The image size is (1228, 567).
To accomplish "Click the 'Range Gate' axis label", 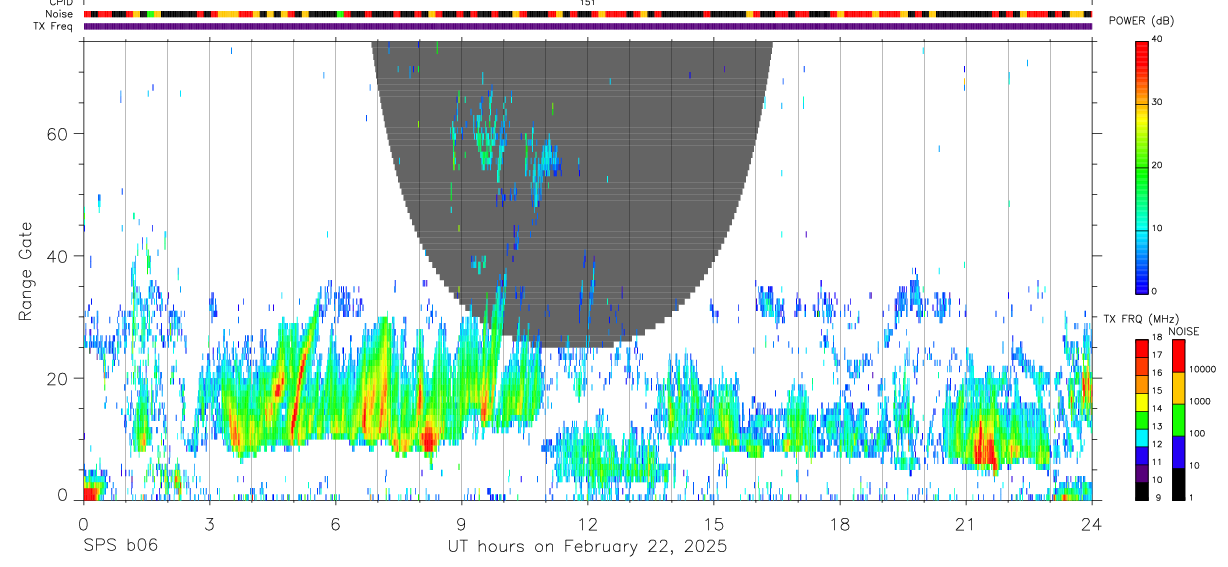I will point(26,271).
